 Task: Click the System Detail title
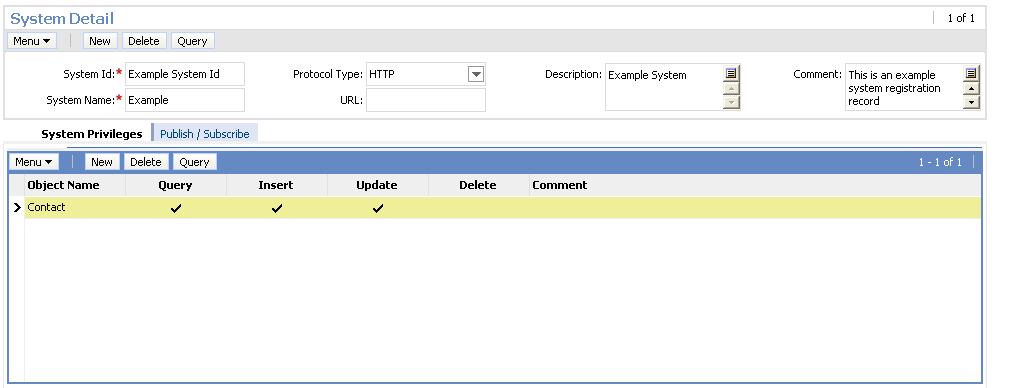[x=62, y=19]
